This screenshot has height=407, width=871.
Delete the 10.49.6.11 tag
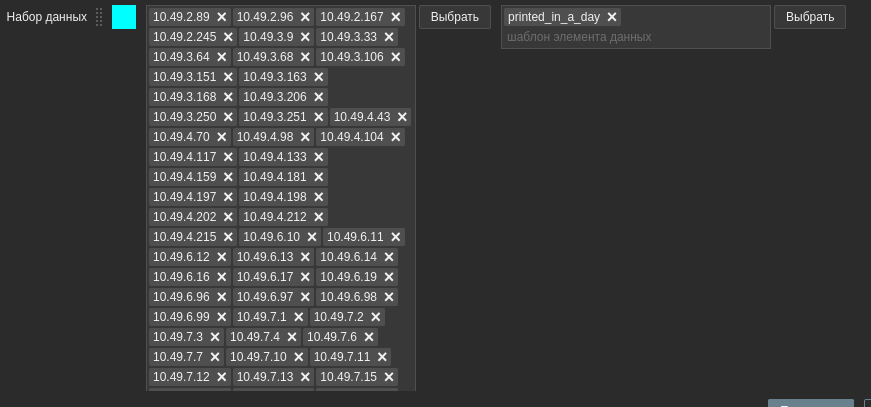[x=396, y=237]
